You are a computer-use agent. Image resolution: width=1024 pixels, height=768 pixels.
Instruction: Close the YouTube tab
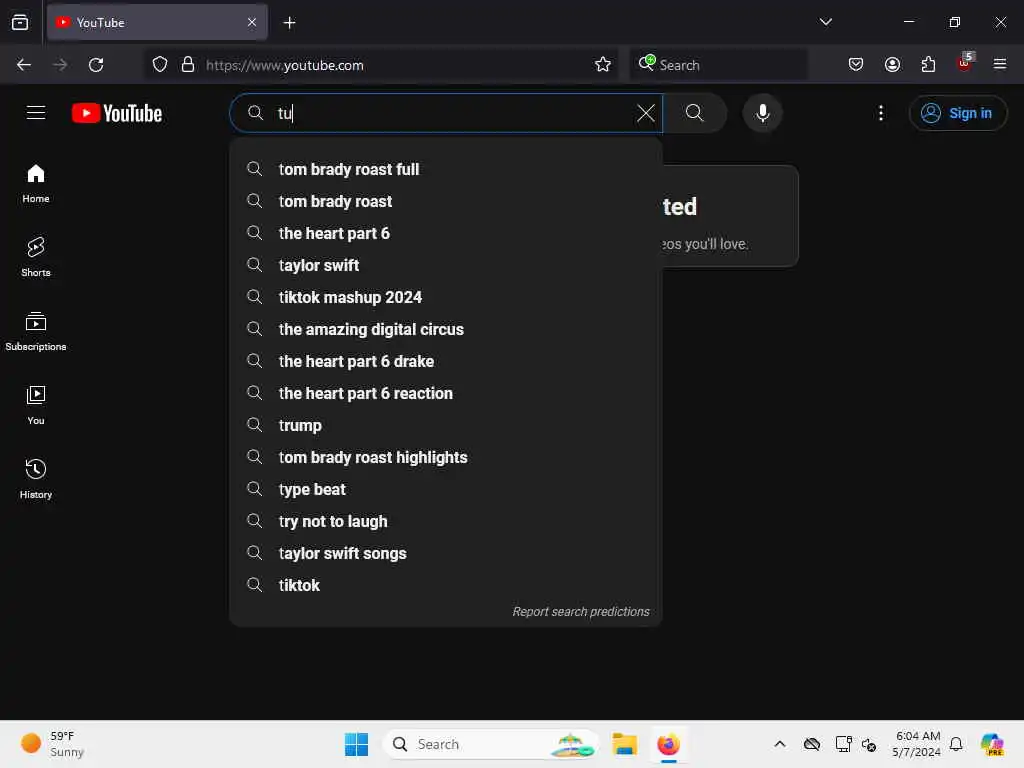click(251, 23)
